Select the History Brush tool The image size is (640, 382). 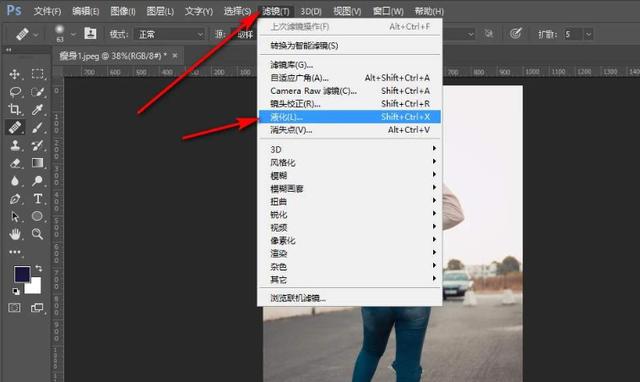click(x=38, y=145)
